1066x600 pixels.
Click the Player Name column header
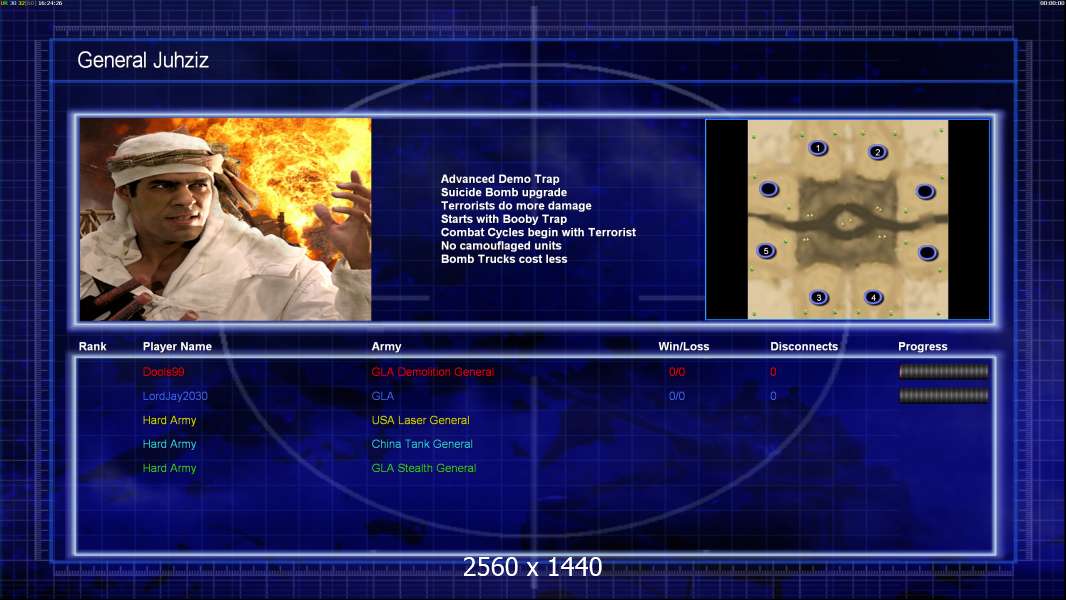(x=177, y=347)
